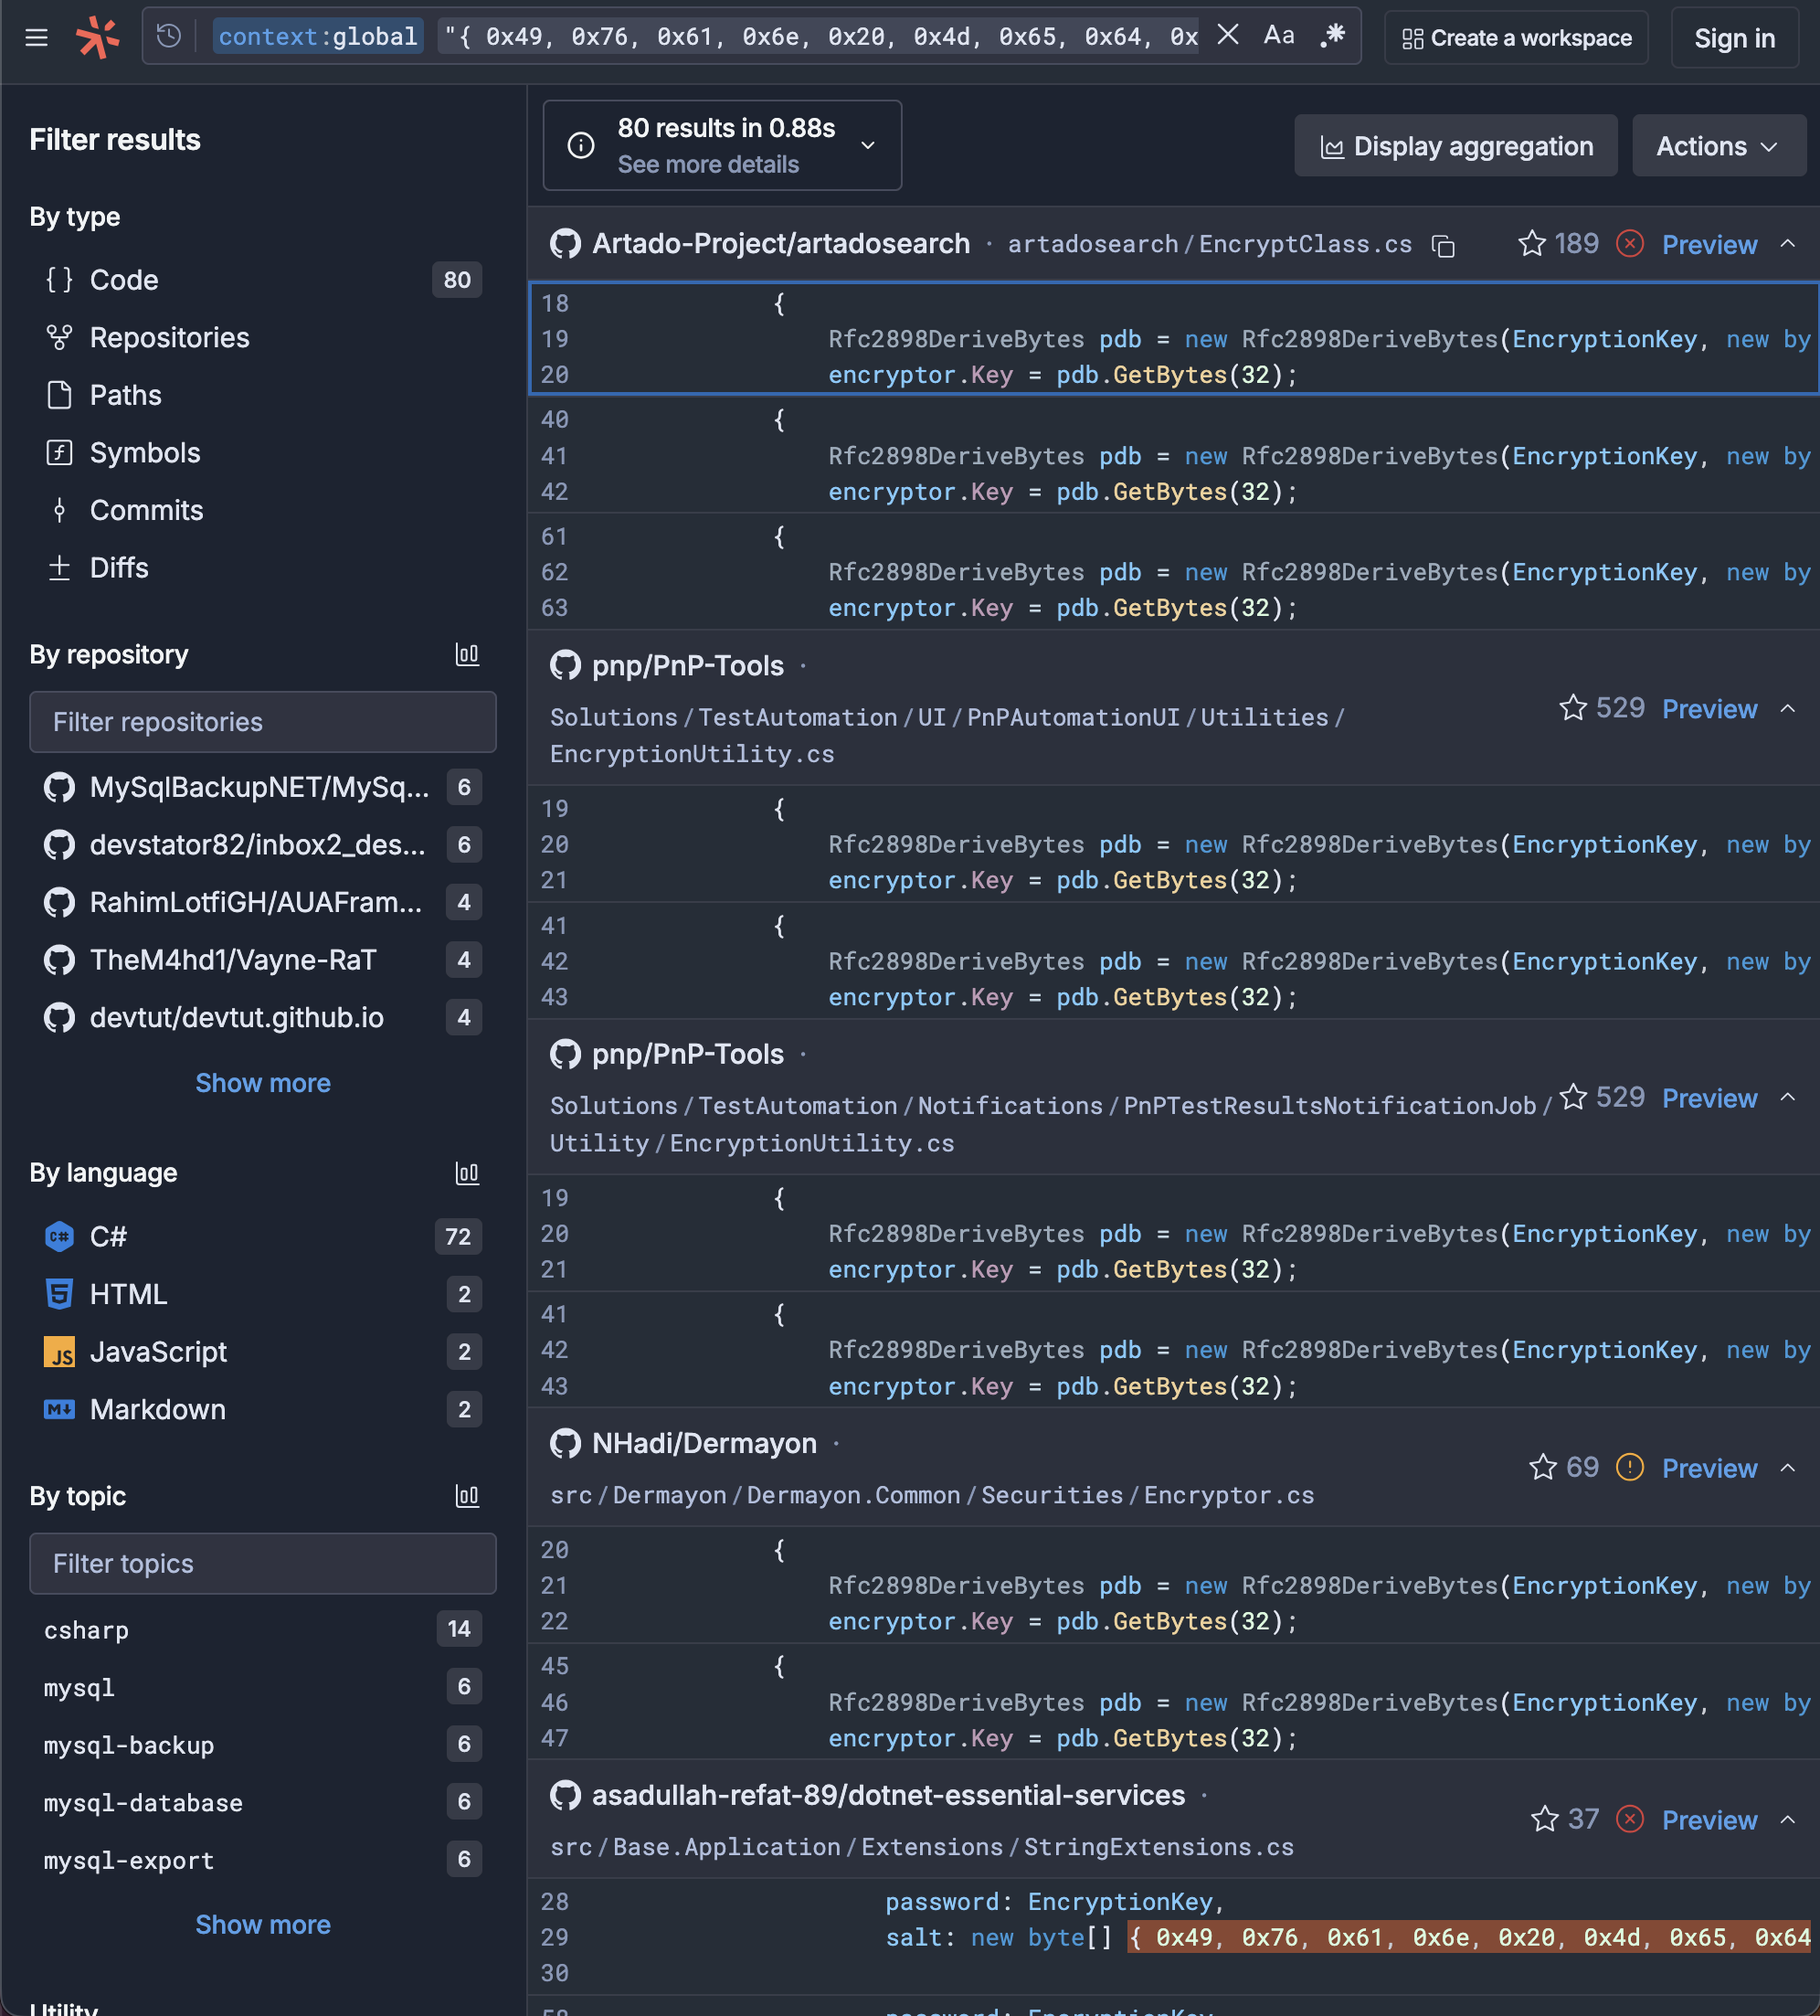Viewport: 1820px width, 2016px height.
Task: Click Create a workspace button
Action: tap(1516, 38)
